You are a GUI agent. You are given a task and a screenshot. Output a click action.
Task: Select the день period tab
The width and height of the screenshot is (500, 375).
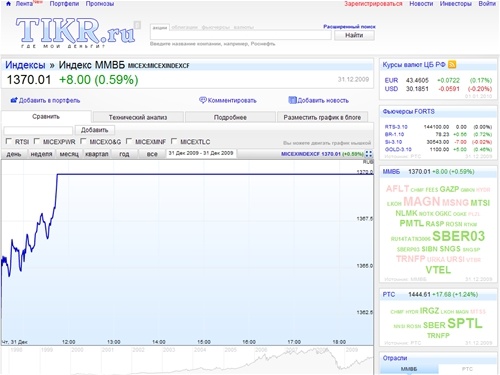tap(14, 154)
